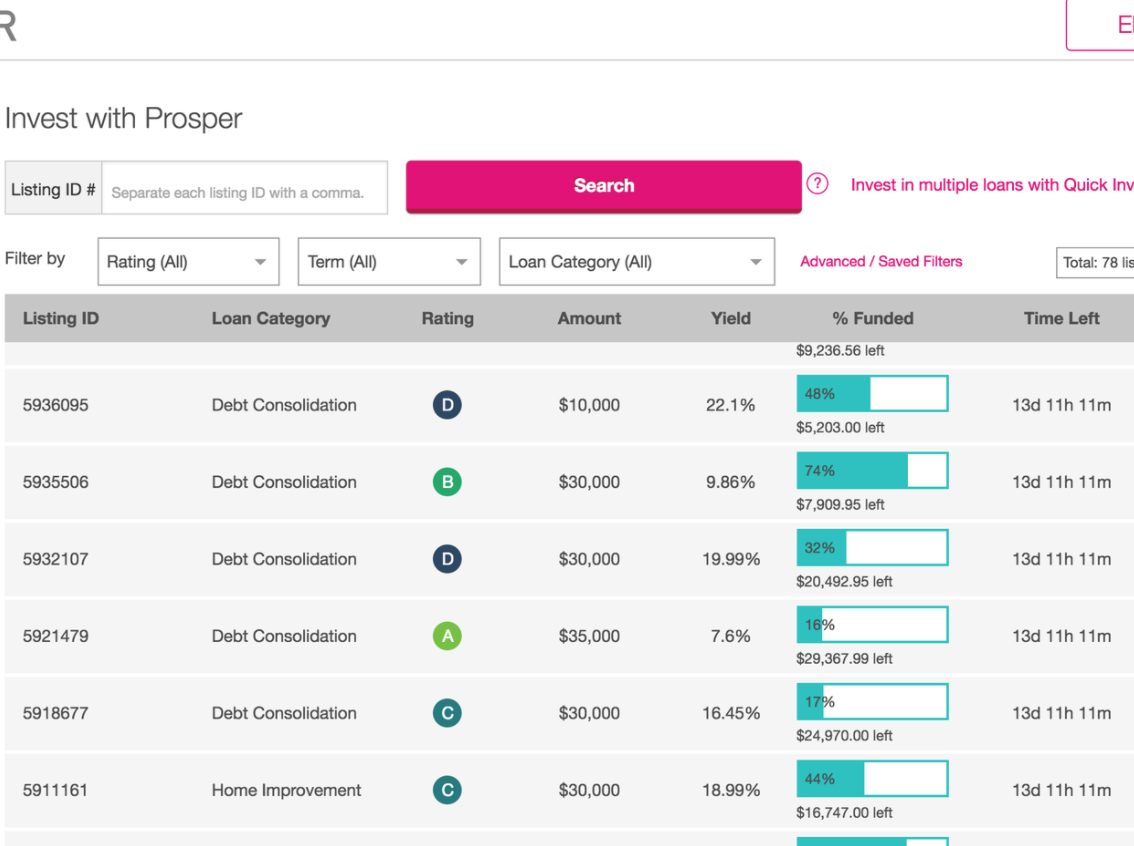
Task: Sort by the Time Left column header
Action: click(x=1062, y=318)
